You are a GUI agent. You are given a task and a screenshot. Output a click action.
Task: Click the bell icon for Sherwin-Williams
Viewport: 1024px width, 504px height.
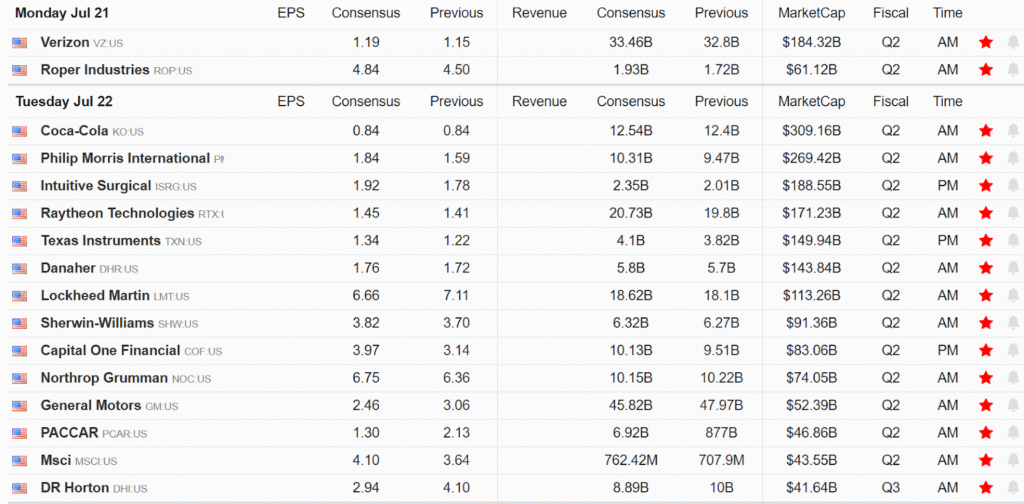click(1013, 323)
